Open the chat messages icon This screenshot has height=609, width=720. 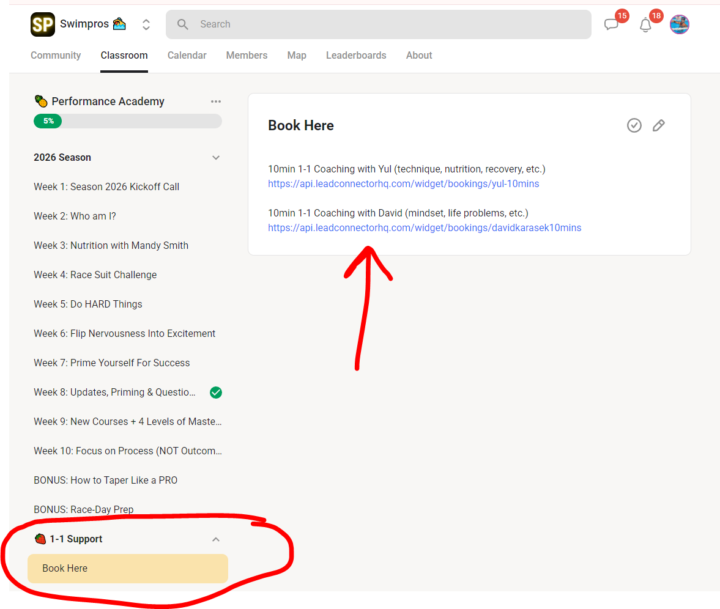pos(611,24)
